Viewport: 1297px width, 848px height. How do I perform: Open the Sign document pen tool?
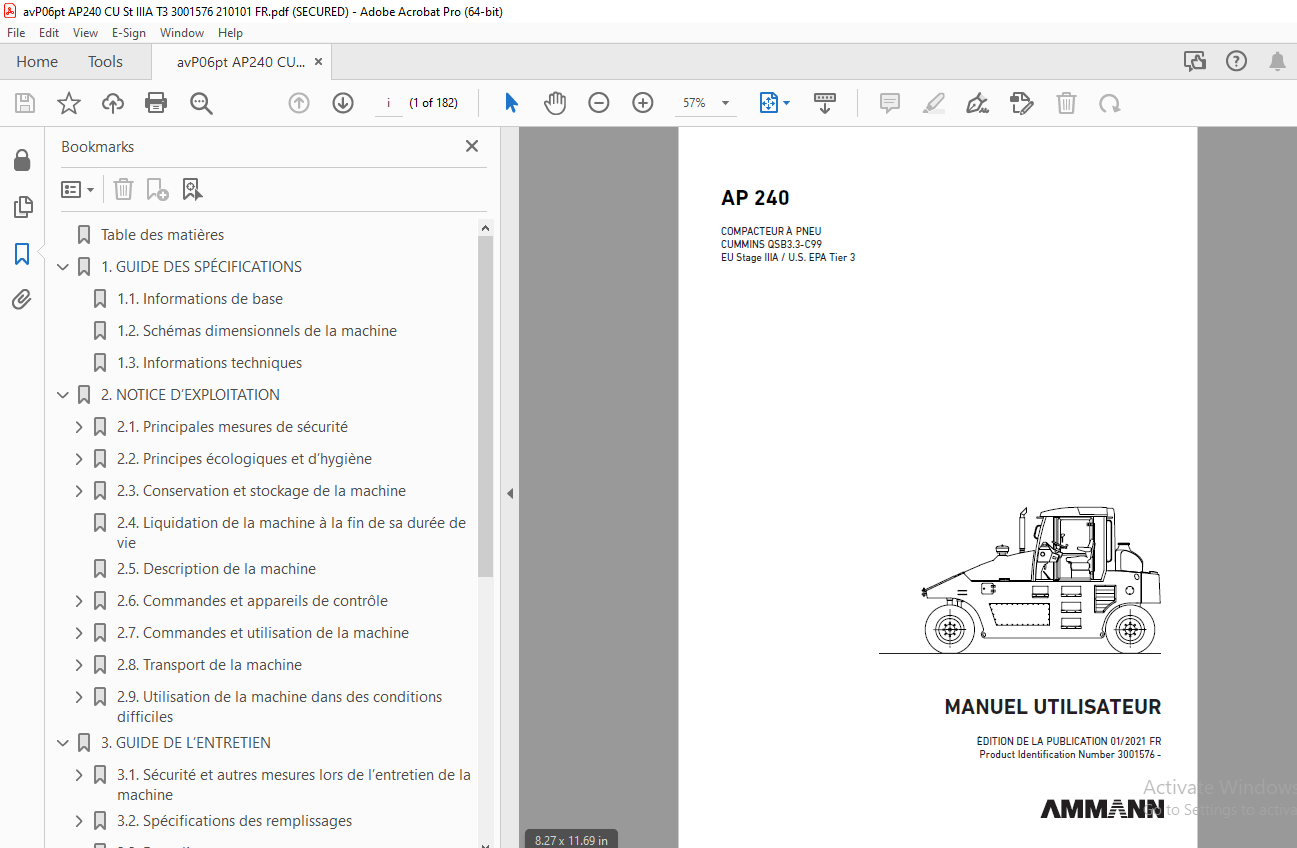978,103
